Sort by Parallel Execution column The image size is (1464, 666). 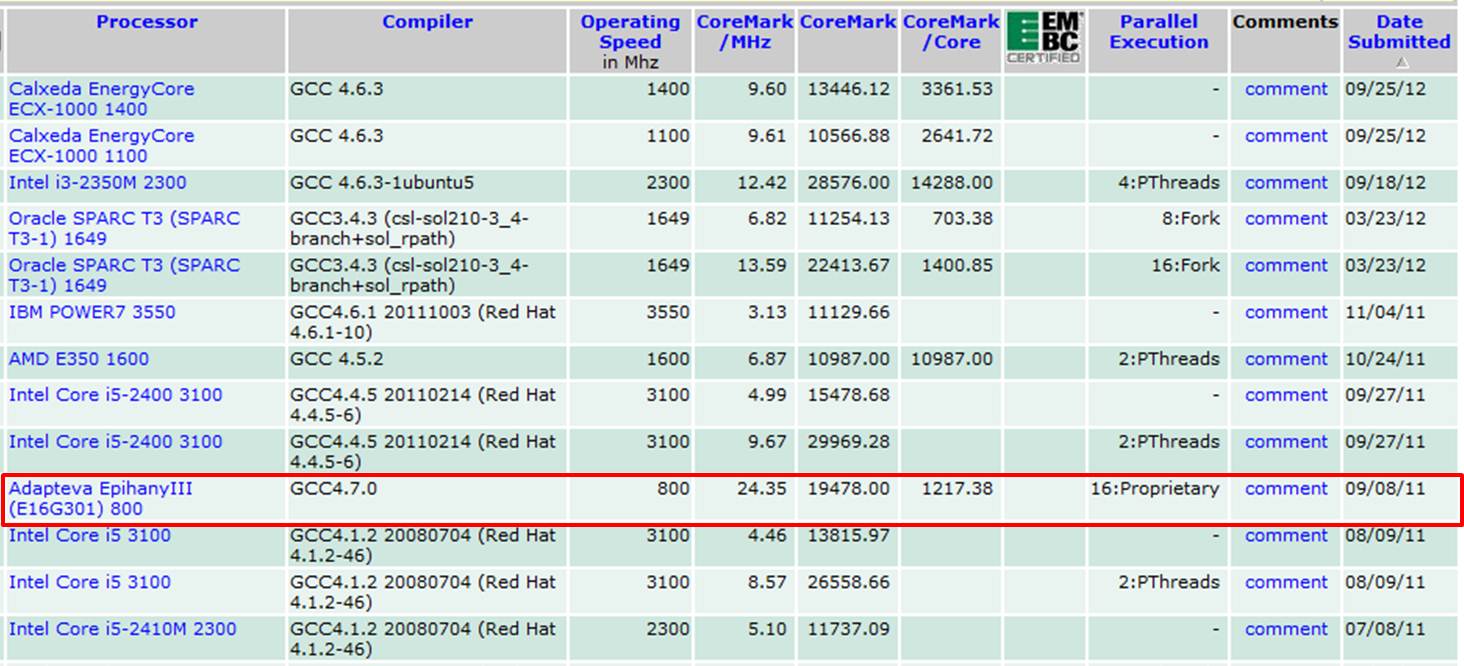point(1159,32)
